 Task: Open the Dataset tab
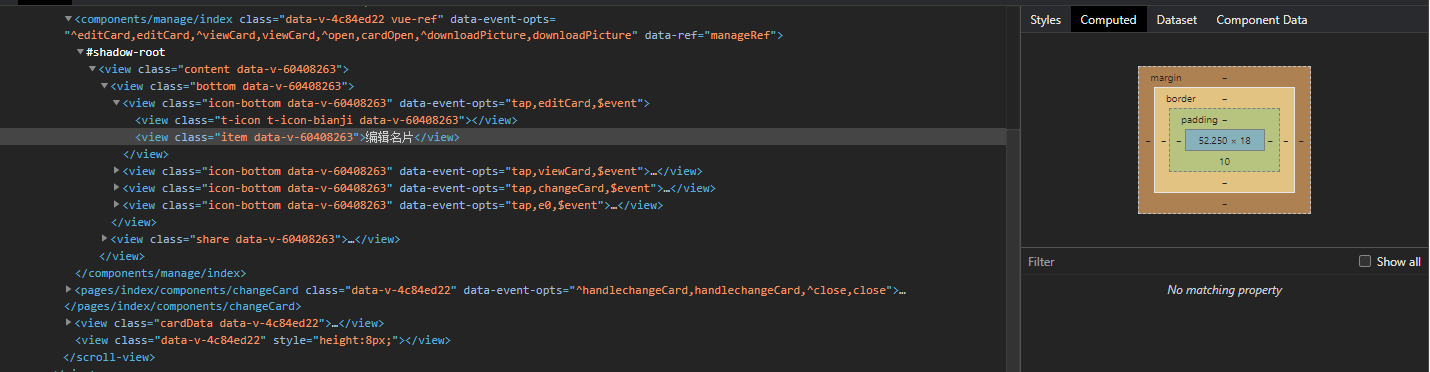coord(1176,20)
